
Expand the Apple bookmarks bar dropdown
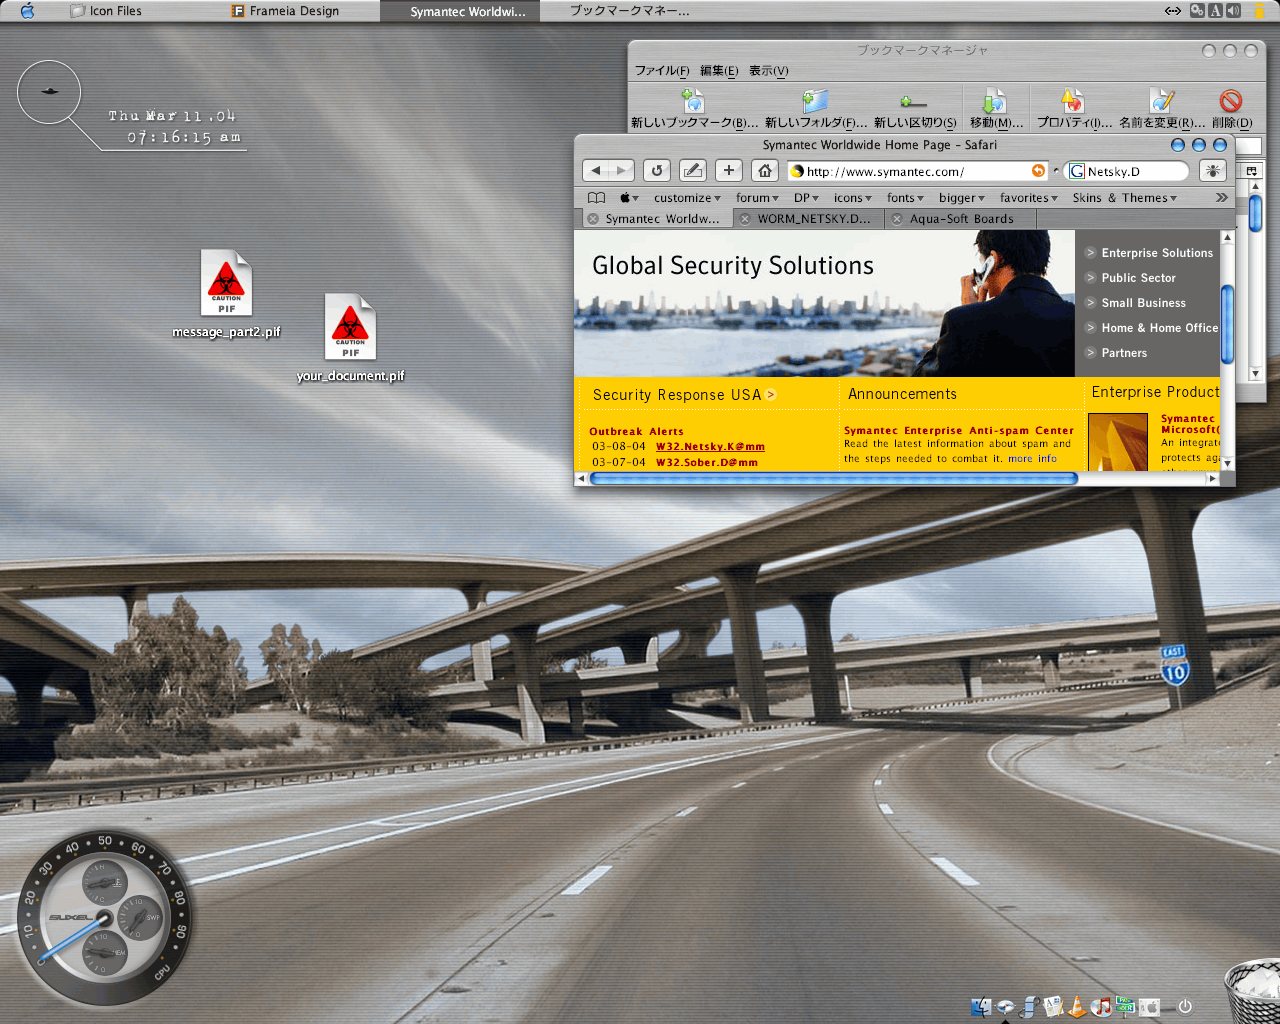point(628,198)
